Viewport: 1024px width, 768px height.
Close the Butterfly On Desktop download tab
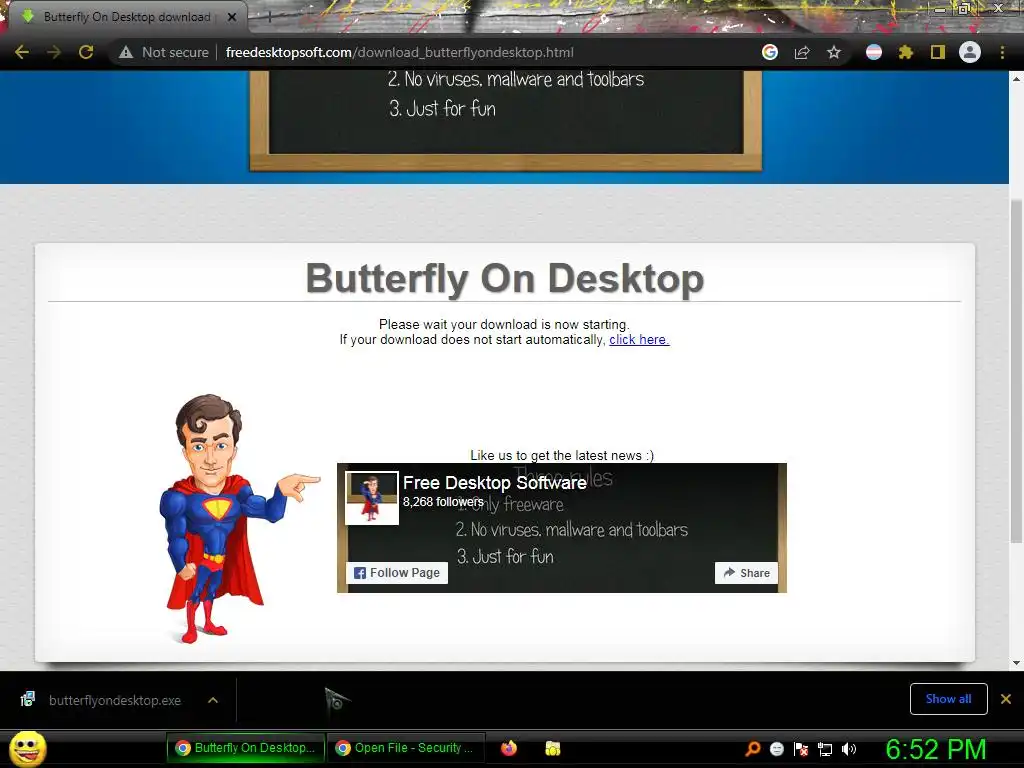click(x=232, y=17)
